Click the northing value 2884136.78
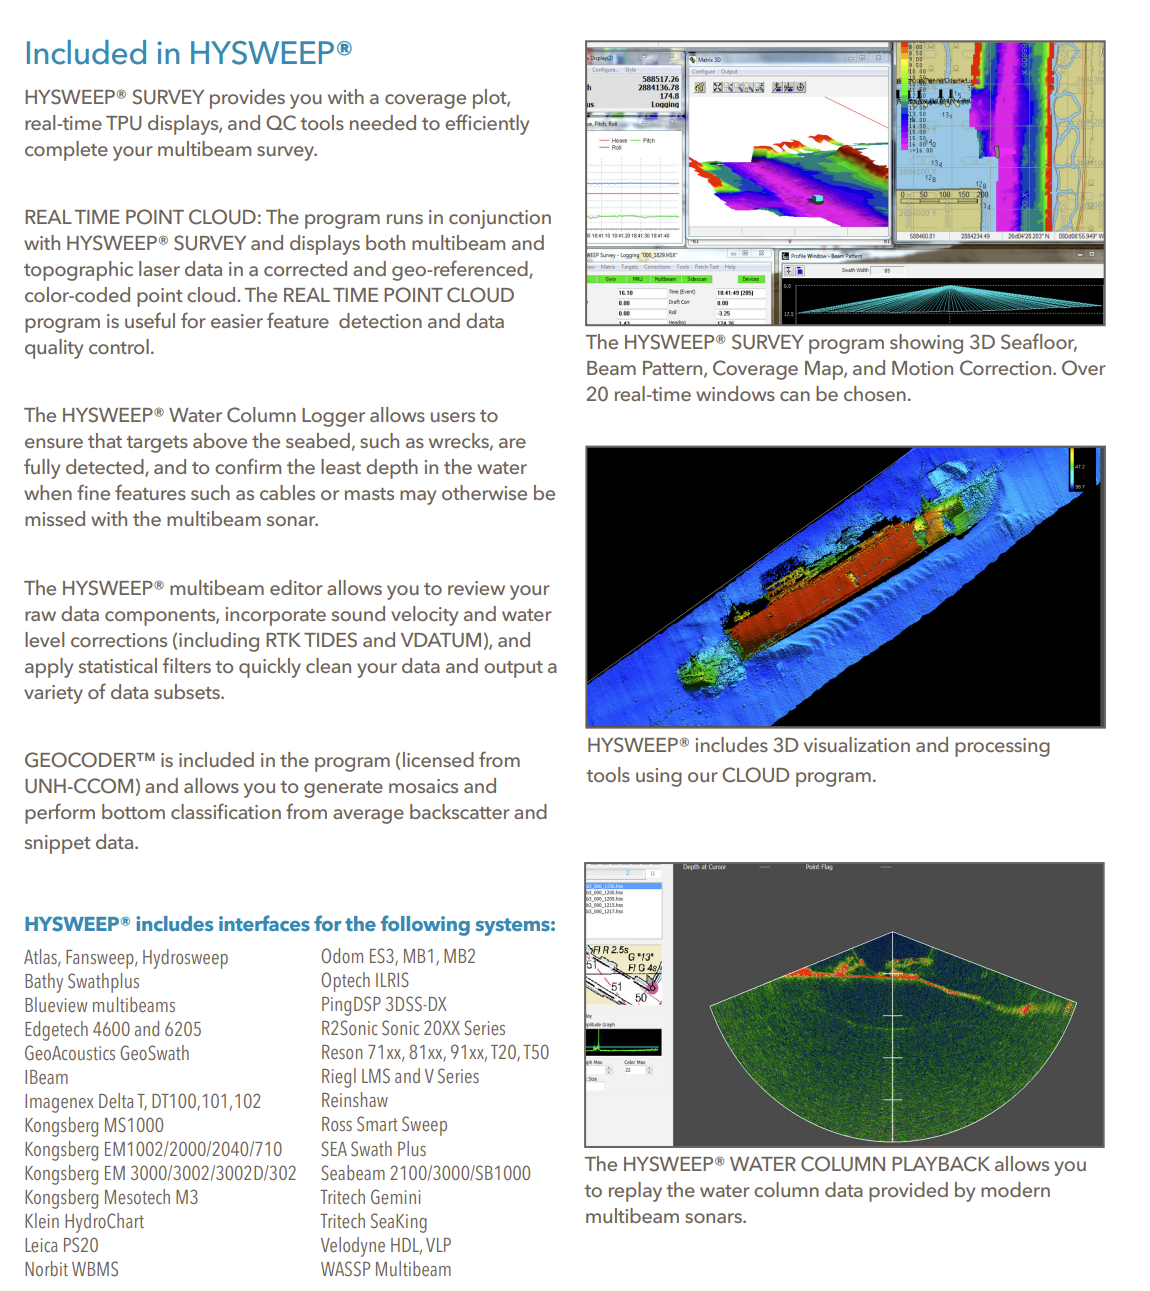Viewport: 1150px width, 1291px height. coord(658,88)
